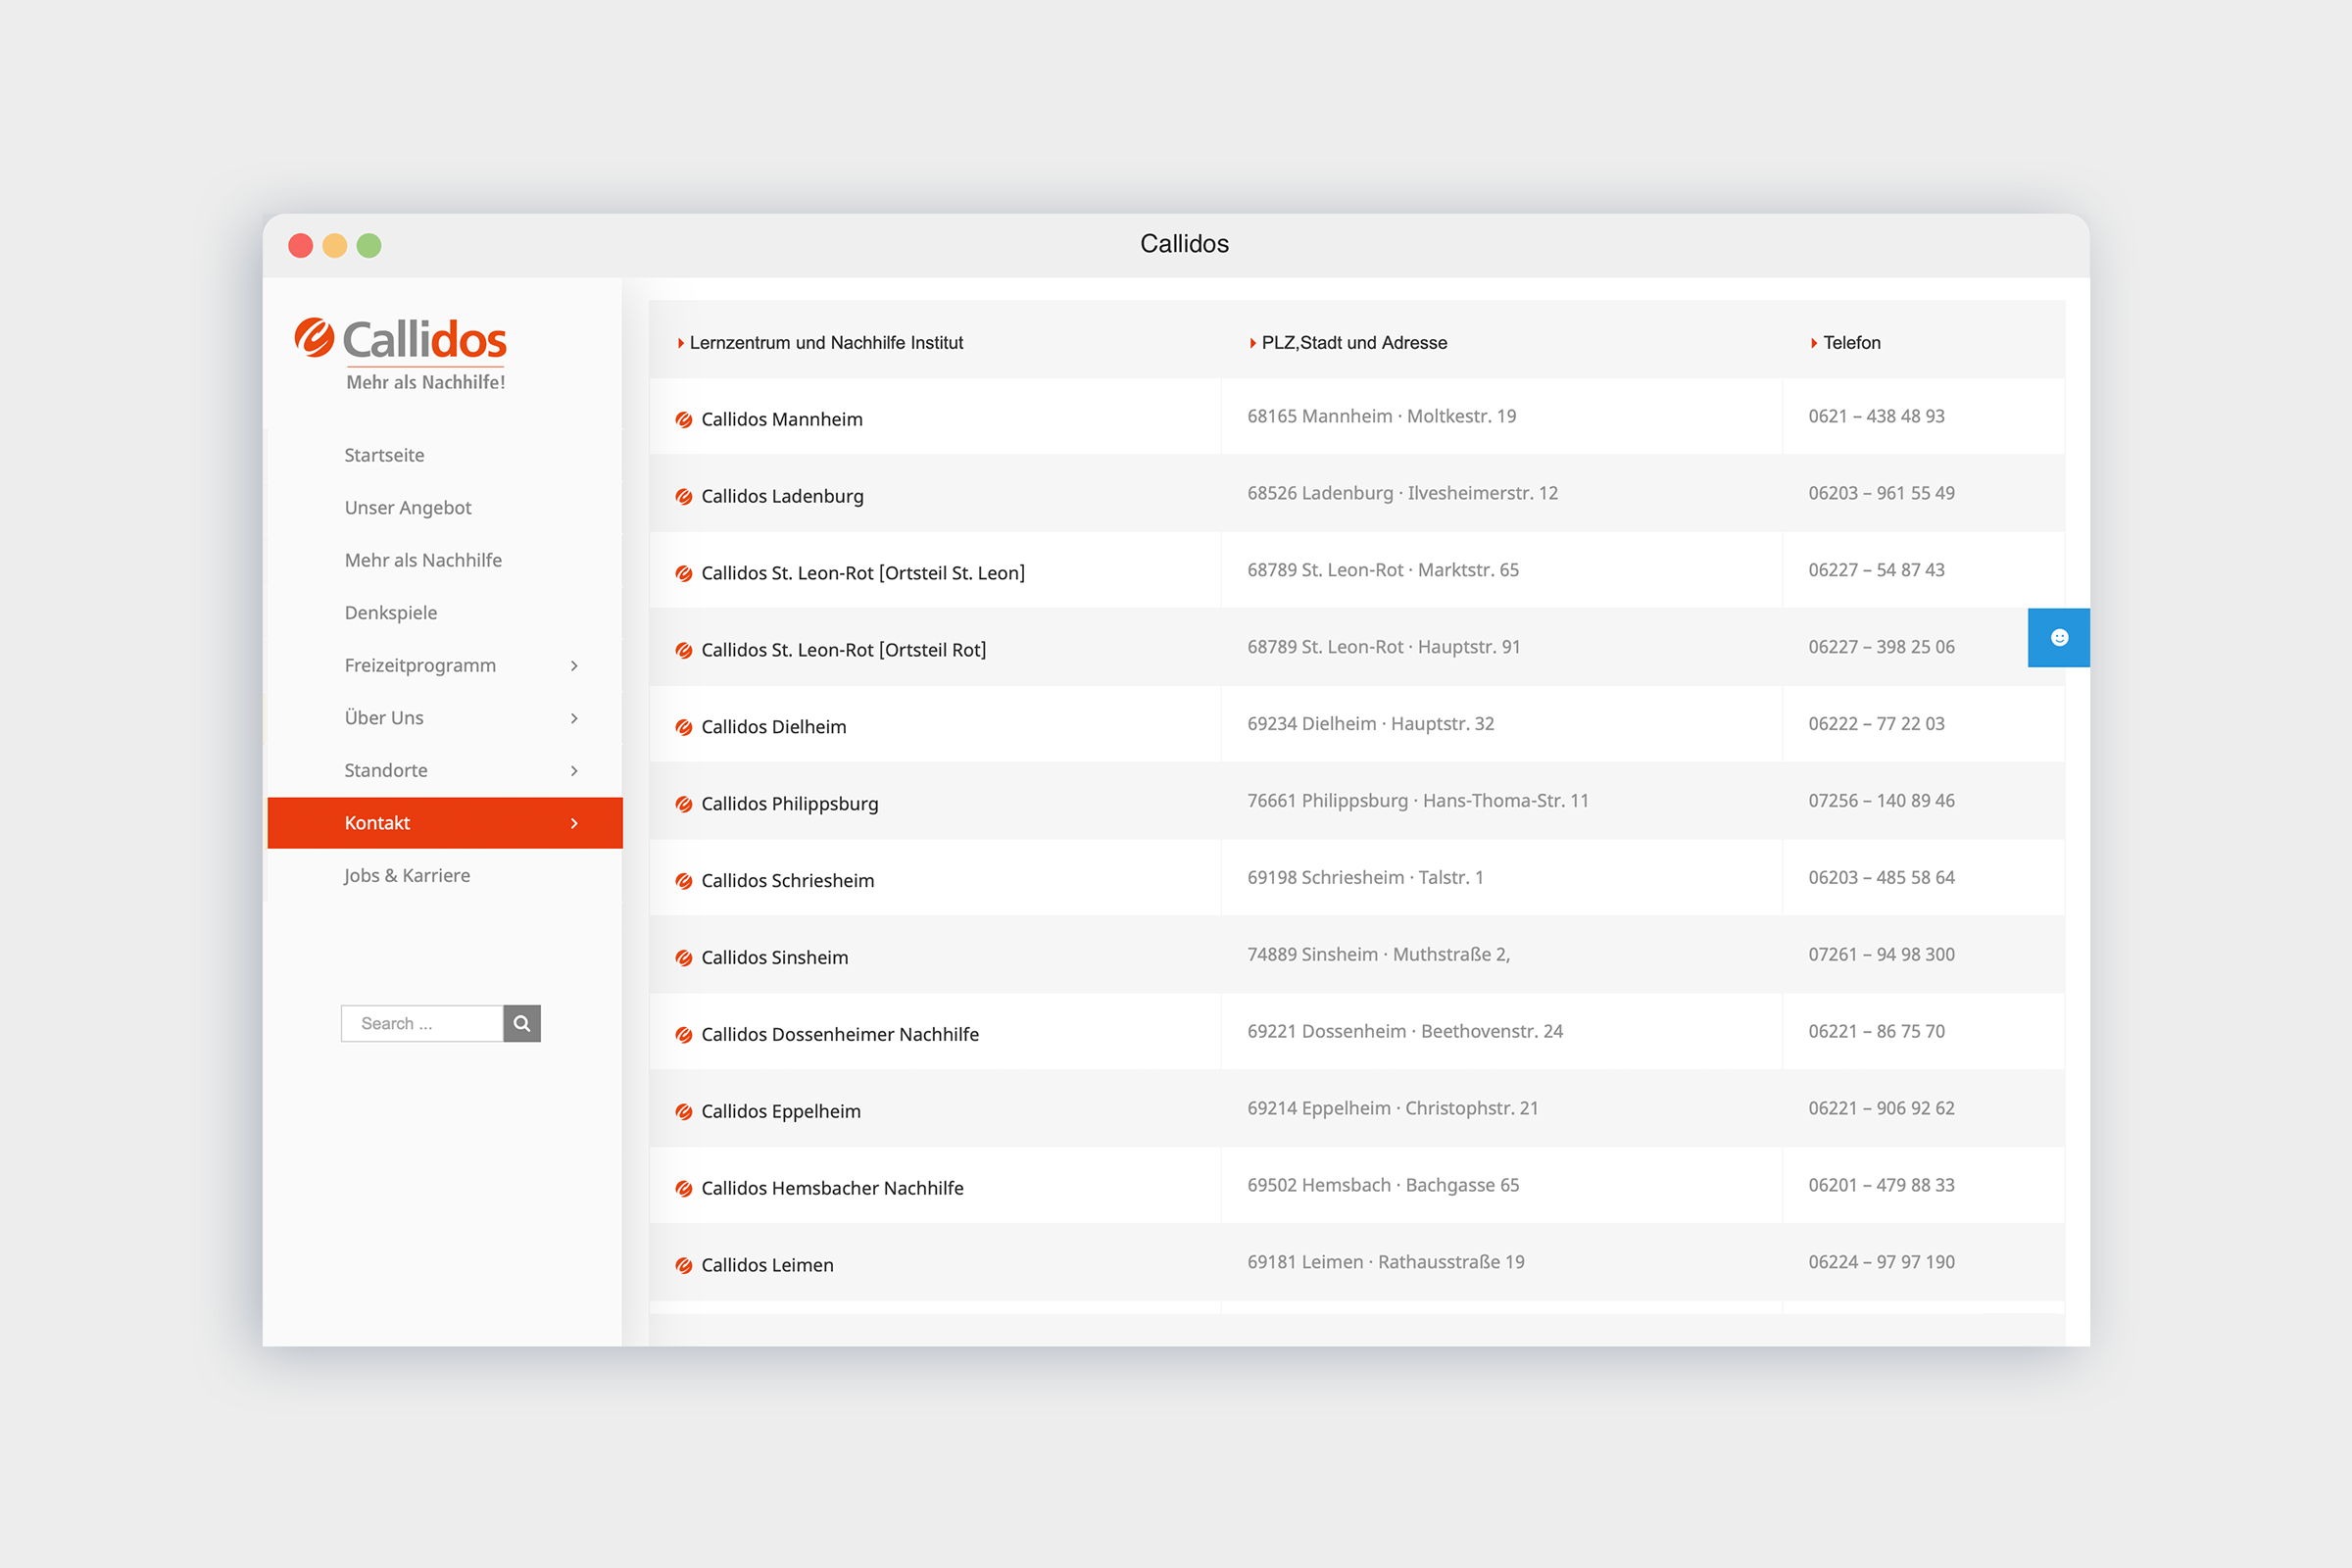Expand the Standorte submenu chevron
Image resolution: width=2352 pixels, height=1568 pixels.
pyautogui.click(x=574, y=771)
